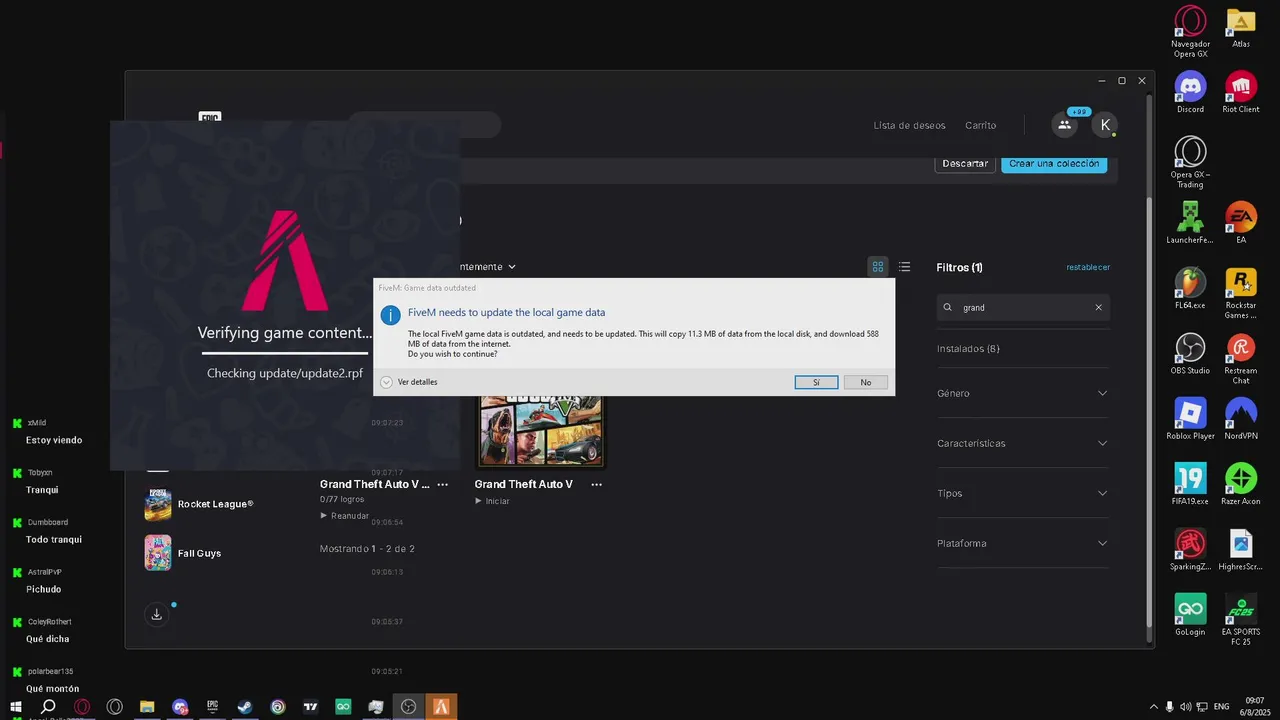1280x720 pixels.
Task: Switch library to grid view
Action: tap(878, 267)
